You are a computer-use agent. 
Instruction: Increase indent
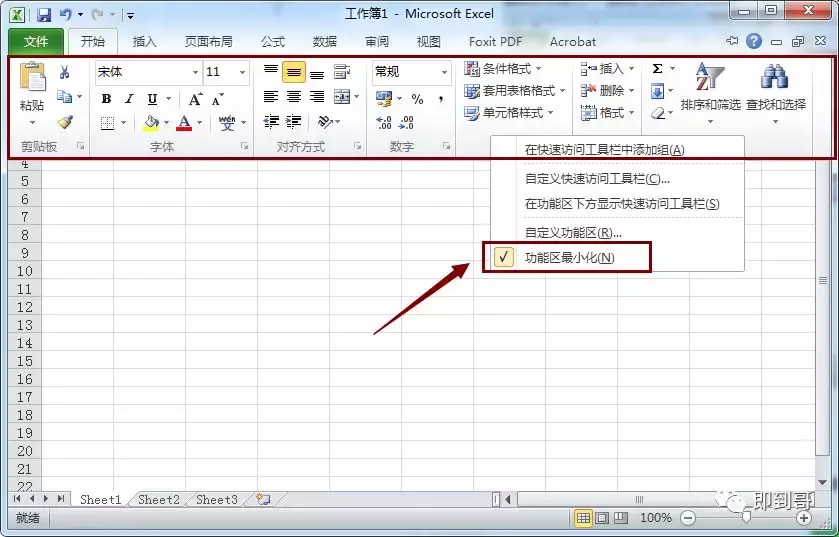point(293,122)
